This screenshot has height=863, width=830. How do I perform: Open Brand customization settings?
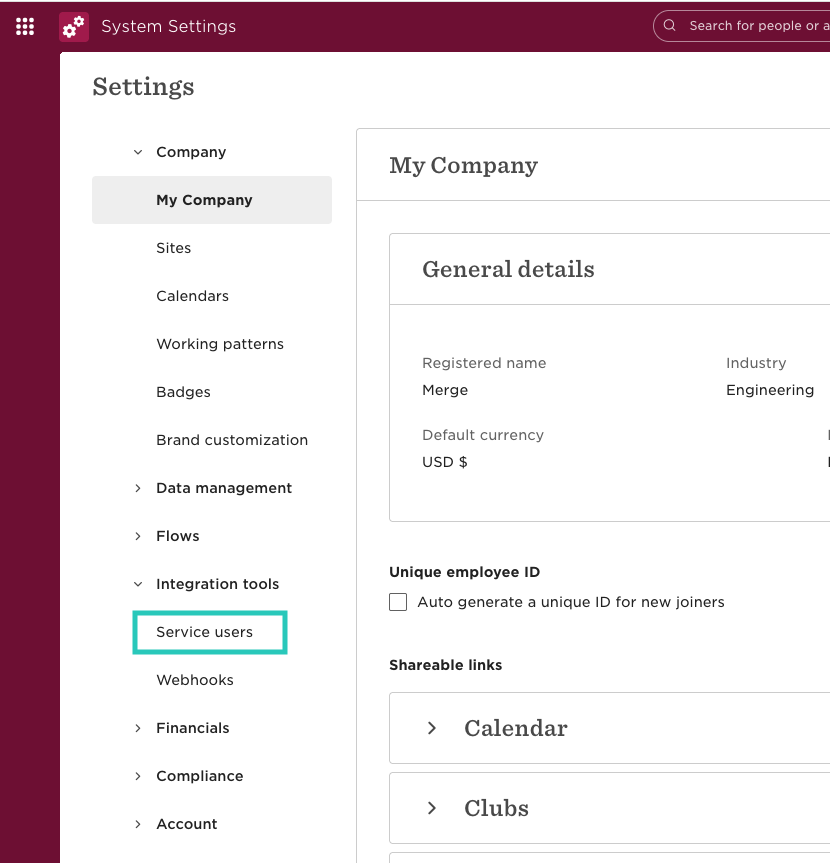click(x=232, y=440)
